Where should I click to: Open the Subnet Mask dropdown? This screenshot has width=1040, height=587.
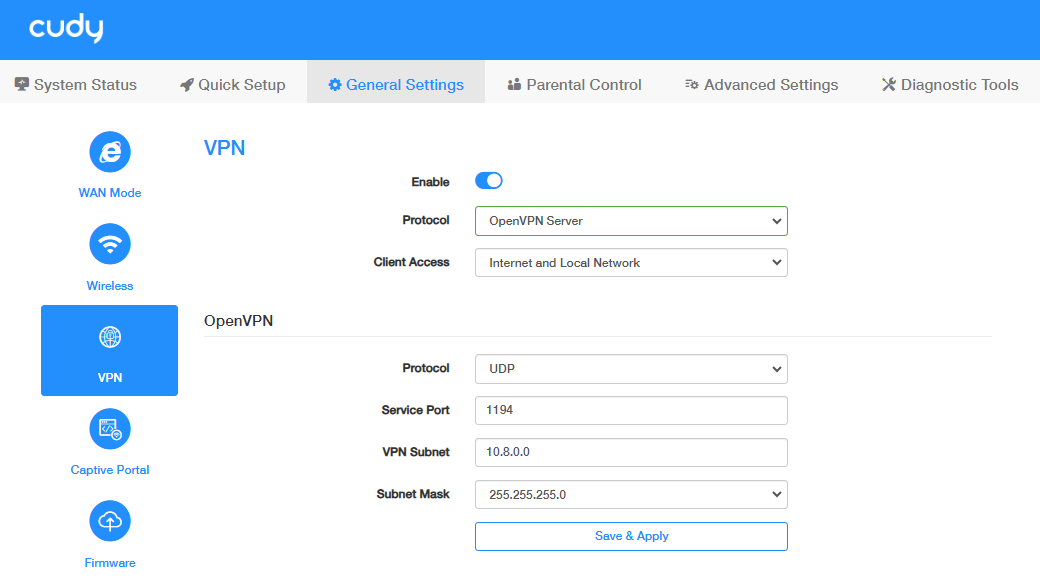pos(631,495)
